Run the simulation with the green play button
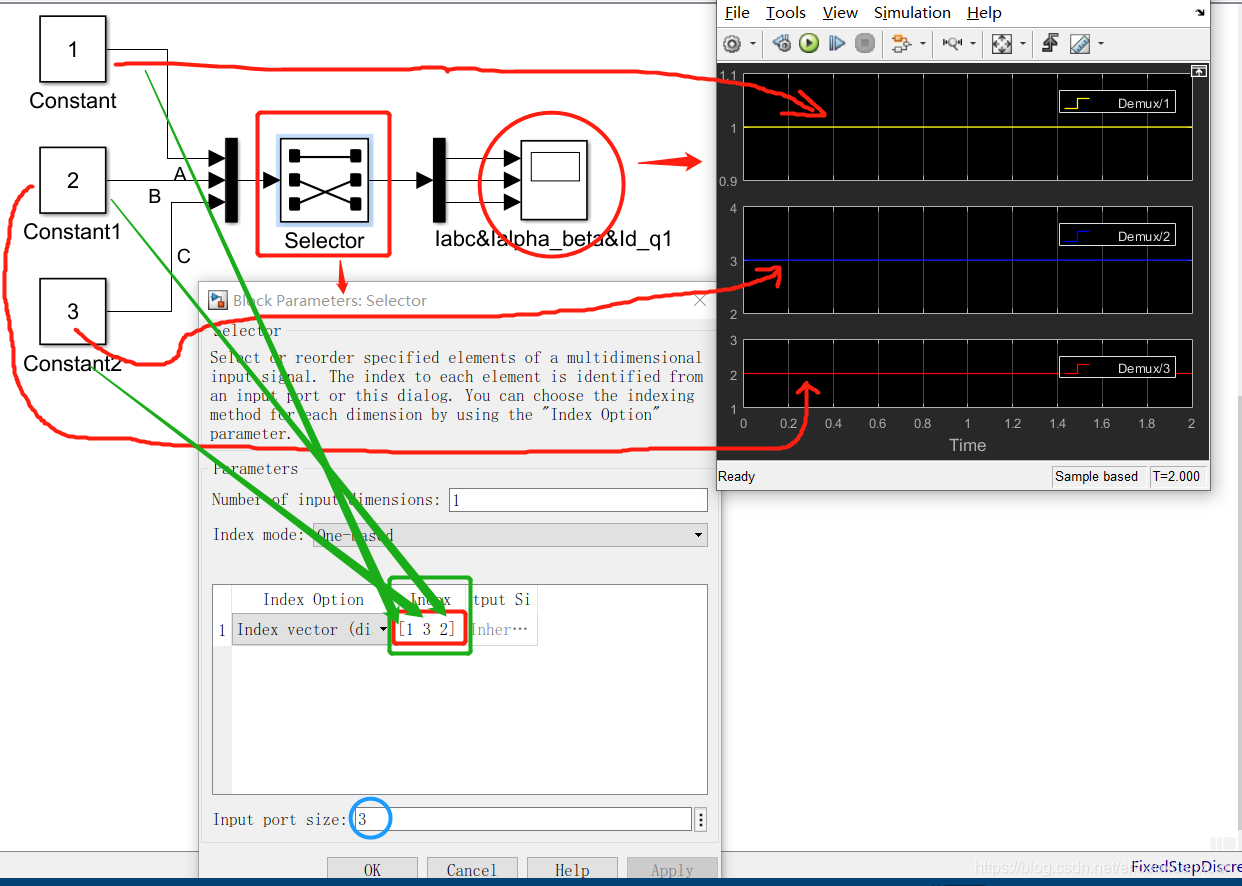 809,44
